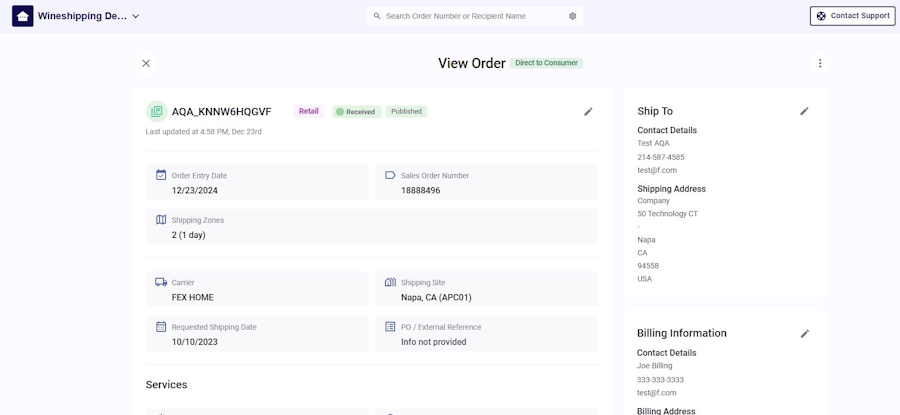The height and width of the screenshot is (415, 900).
Task: Click the Requested Shipping Date calendar icon
Action: click(161, 327)
